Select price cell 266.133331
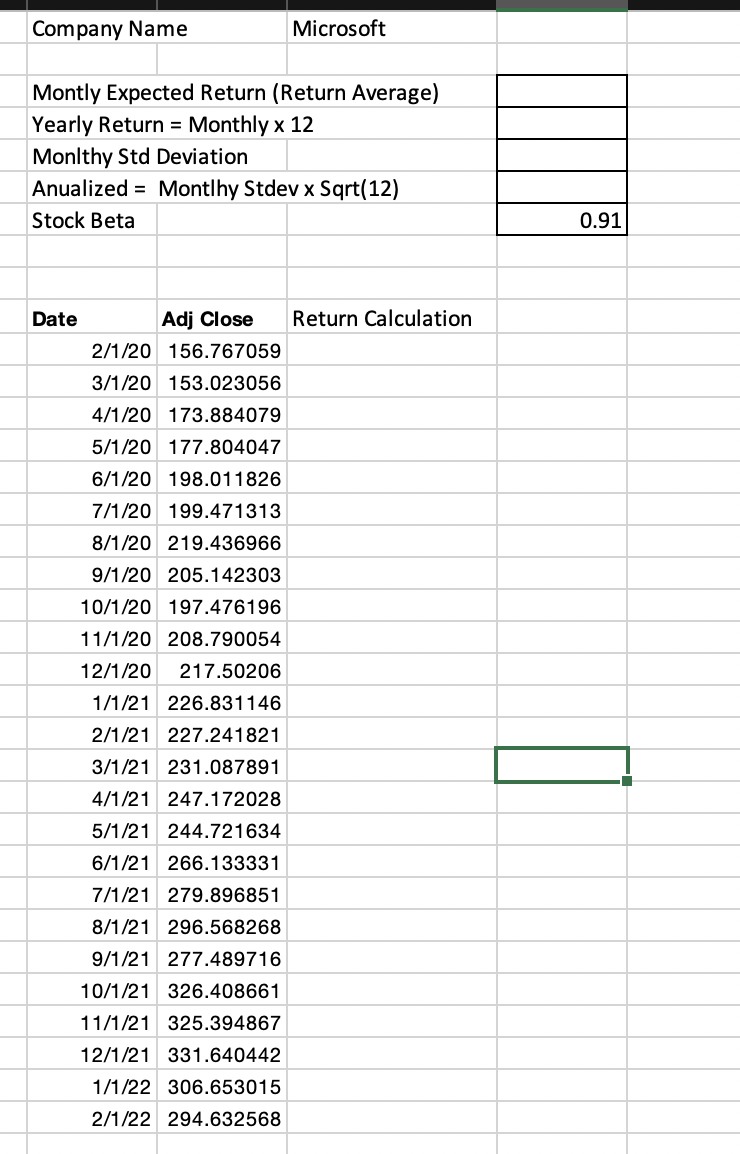 222,863
